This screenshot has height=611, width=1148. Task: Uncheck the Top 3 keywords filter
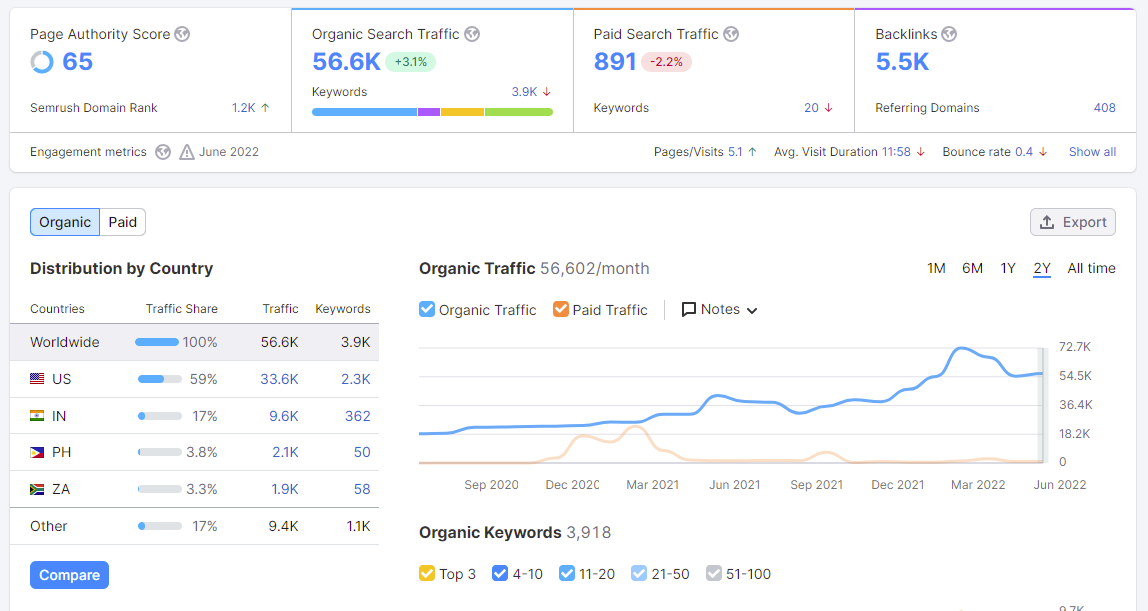point(426,573)
